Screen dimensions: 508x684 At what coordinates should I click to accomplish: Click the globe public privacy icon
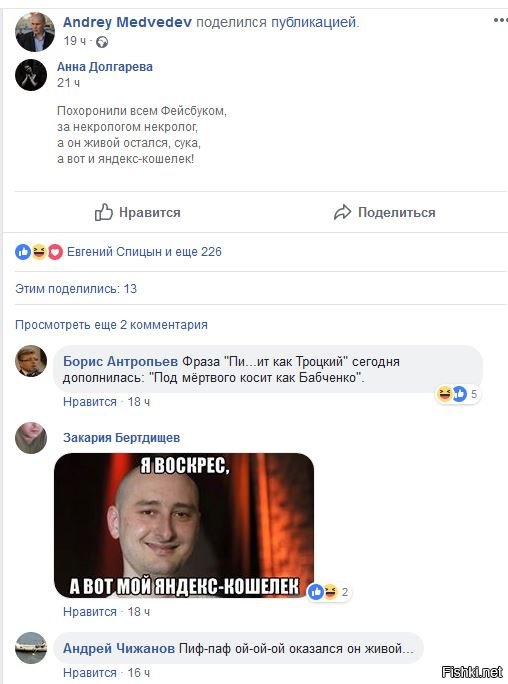pos(102,42)
